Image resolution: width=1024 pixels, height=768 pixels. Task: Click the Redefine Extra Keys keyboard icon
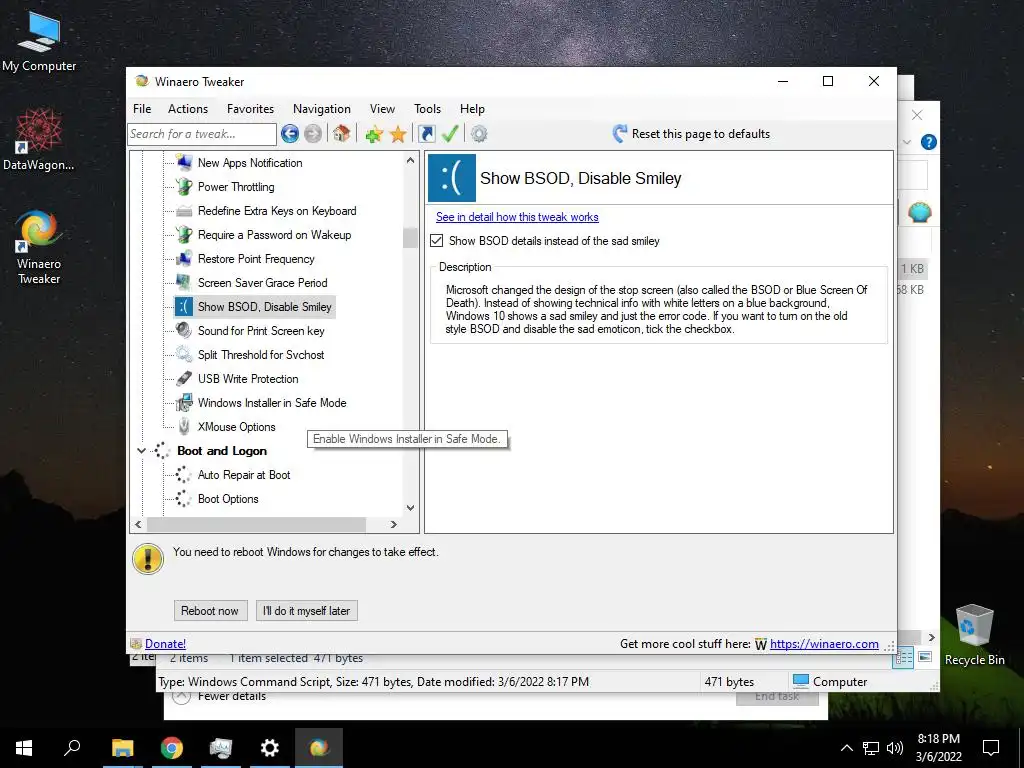pyautogui.click(x=184, y=210)
